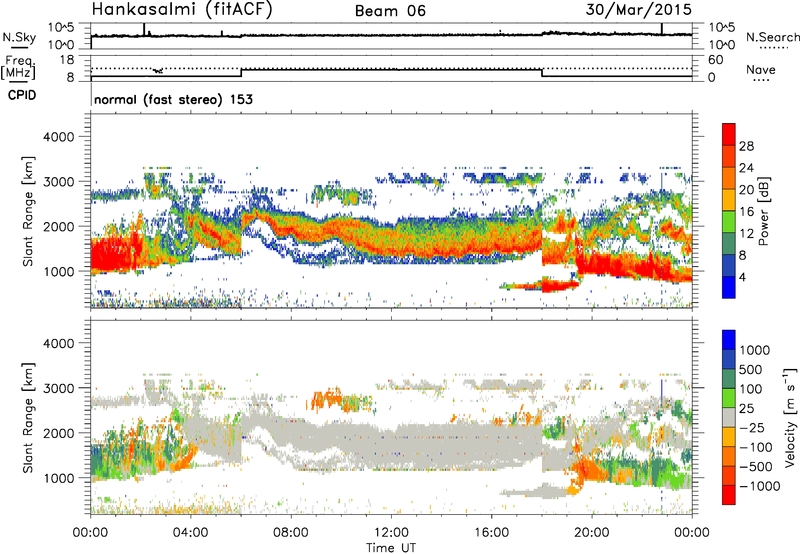Click the '08:00' time axis label
Image resolution: width=800 pixels, height=554 pixels.
pos(290,533)
